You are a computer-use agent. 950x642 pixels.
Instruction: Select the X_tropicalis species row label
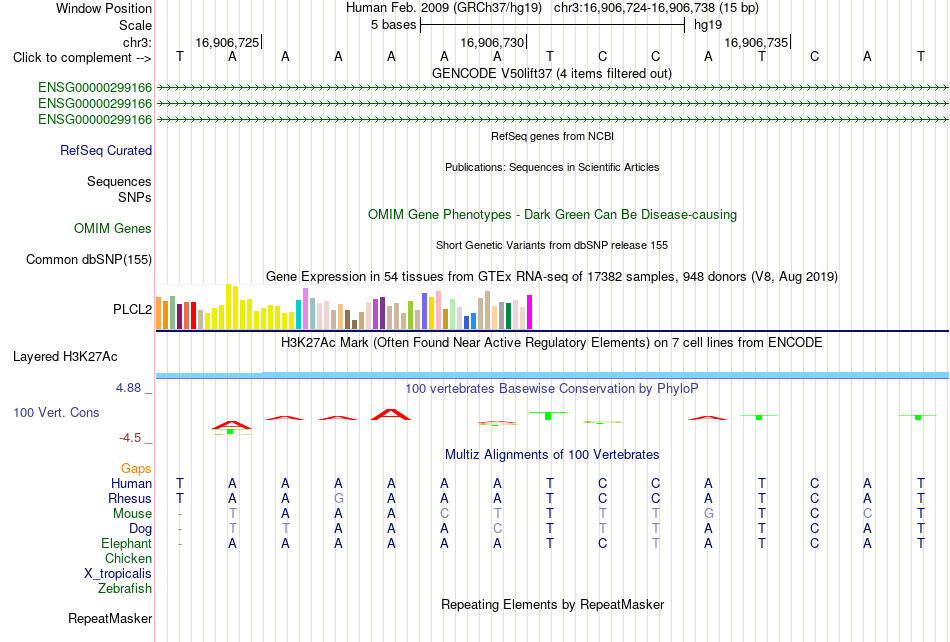pyautogui.click(x=118, y=574)
